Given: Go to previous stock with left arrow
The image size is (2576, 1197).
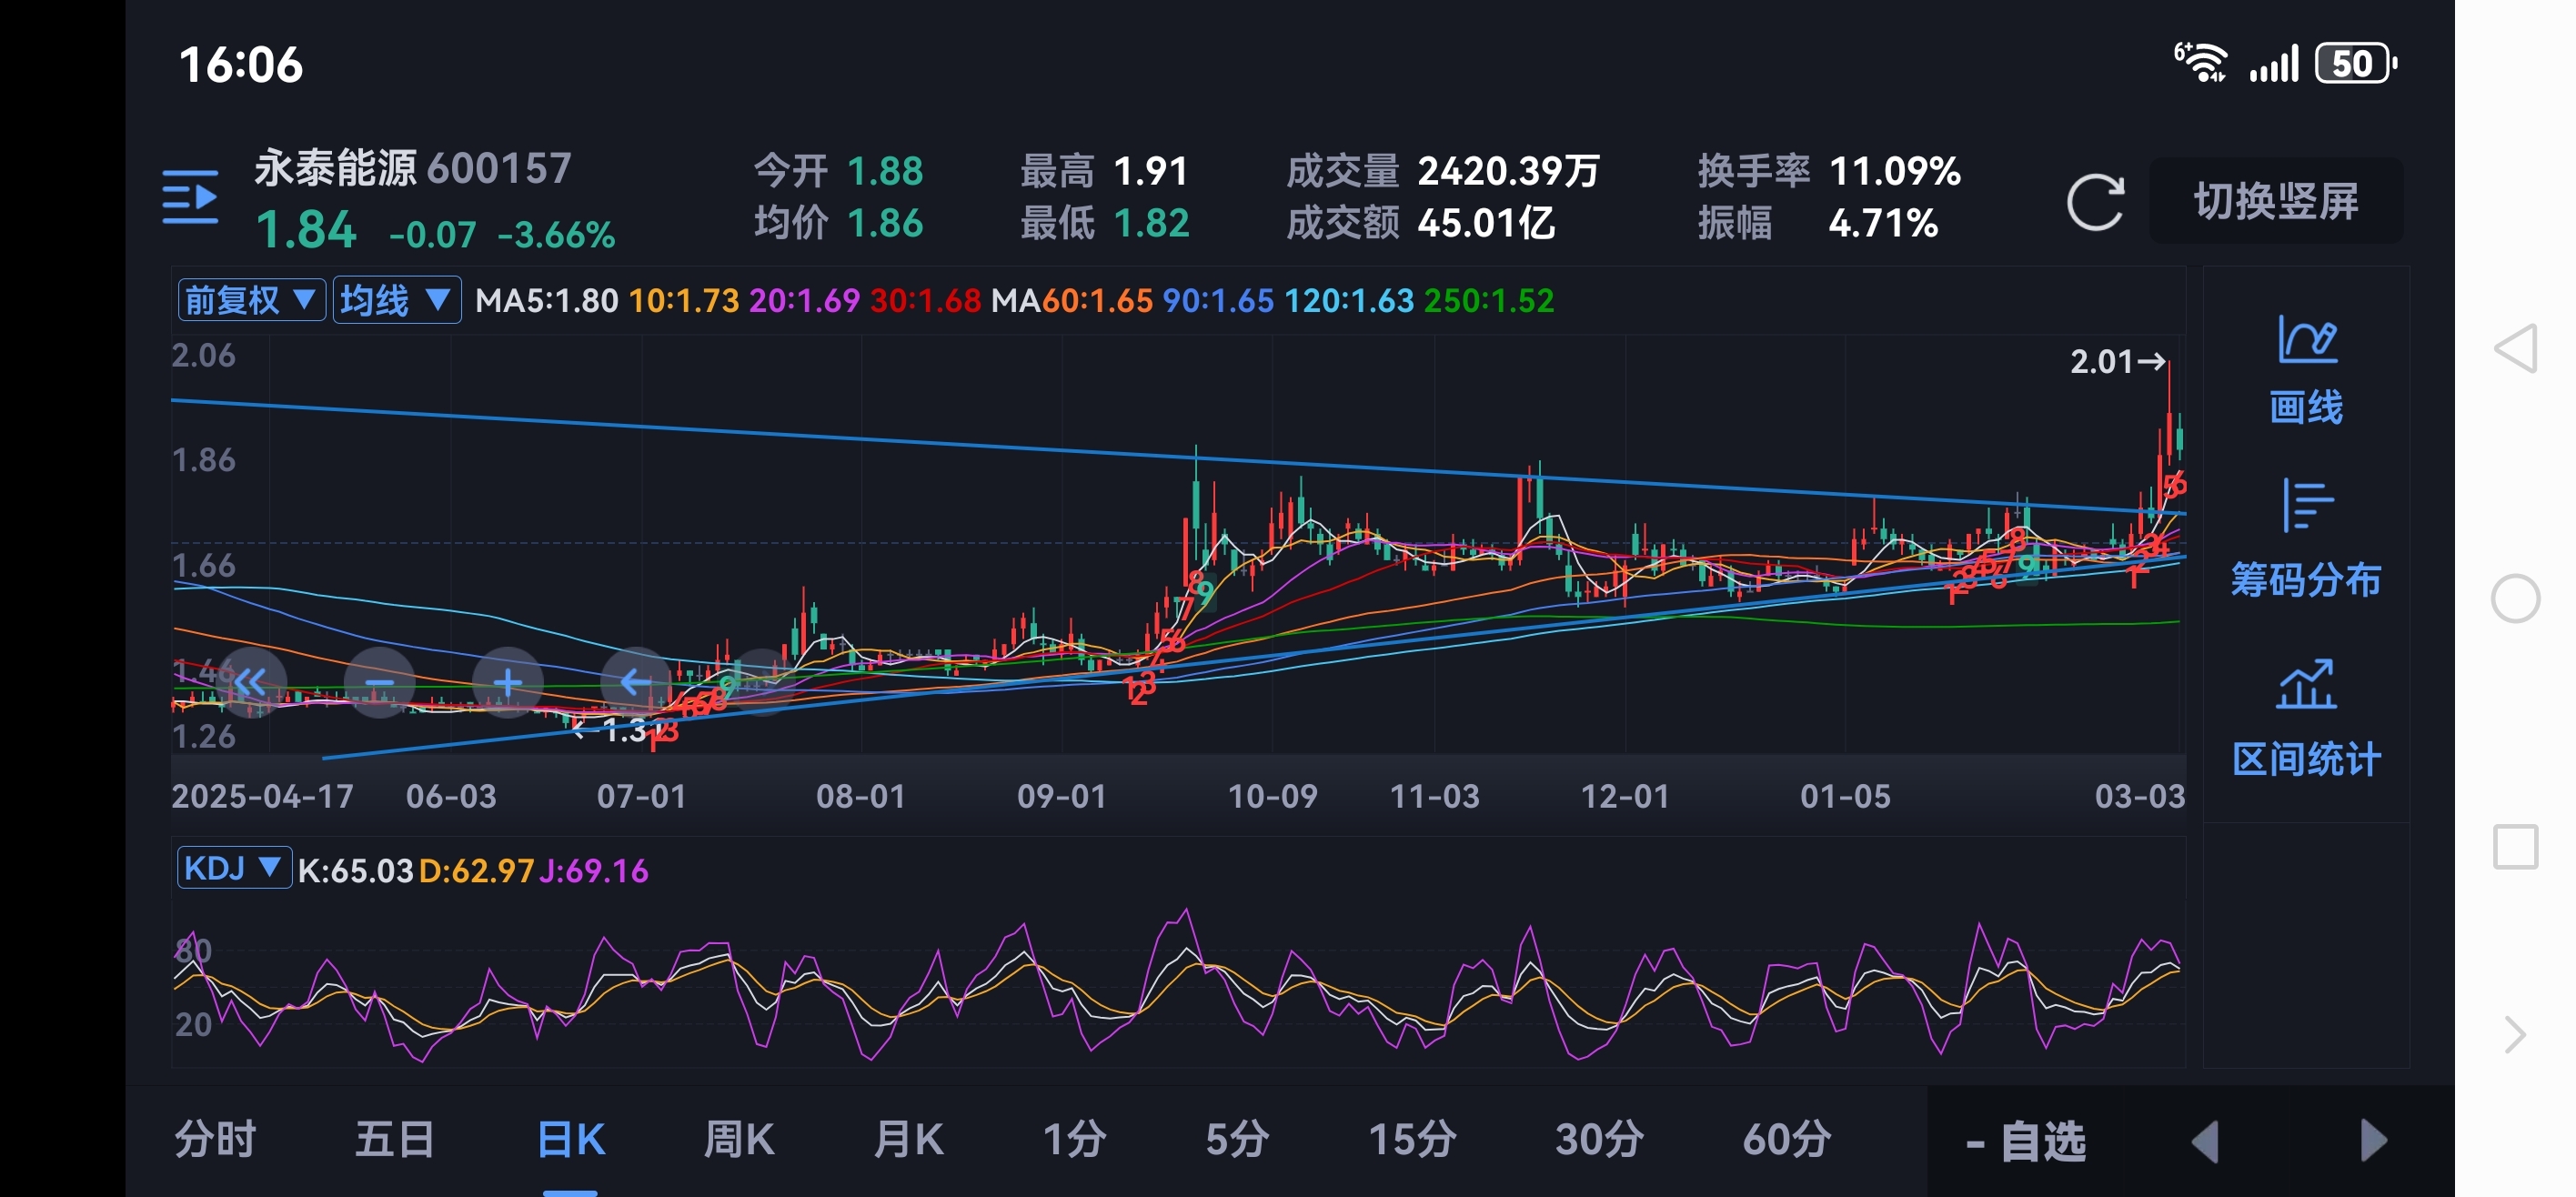Looking at the screenshot, I should (2206, 1141).
